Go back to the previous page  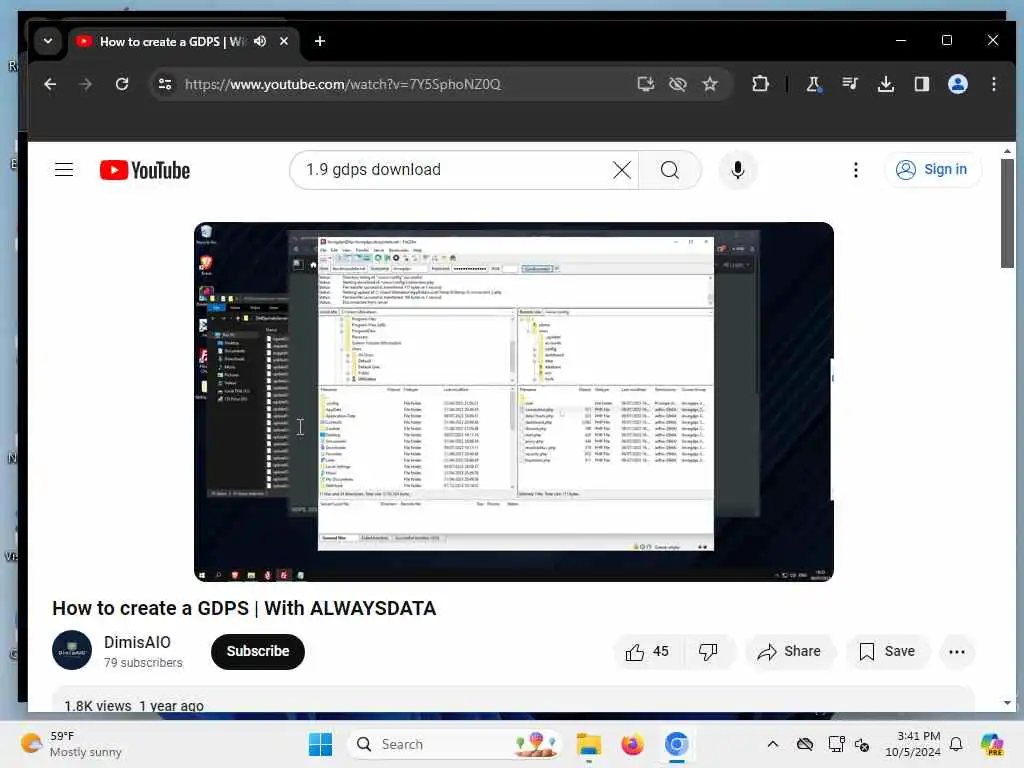pos(50,84)
